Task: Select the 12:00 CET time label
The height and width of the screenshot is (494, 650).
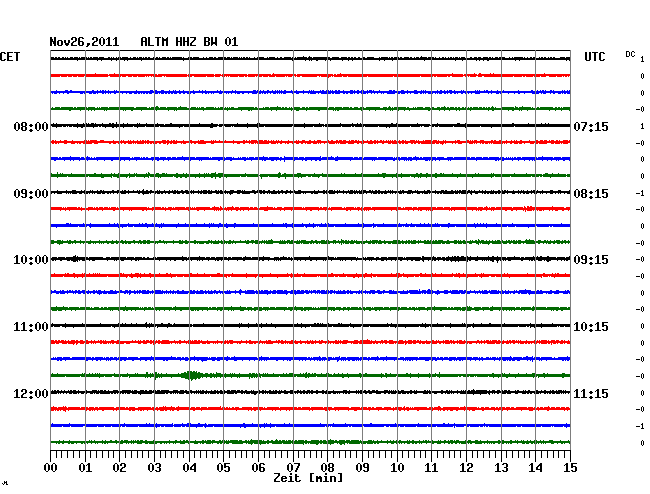Action: (x=31, y=394)
